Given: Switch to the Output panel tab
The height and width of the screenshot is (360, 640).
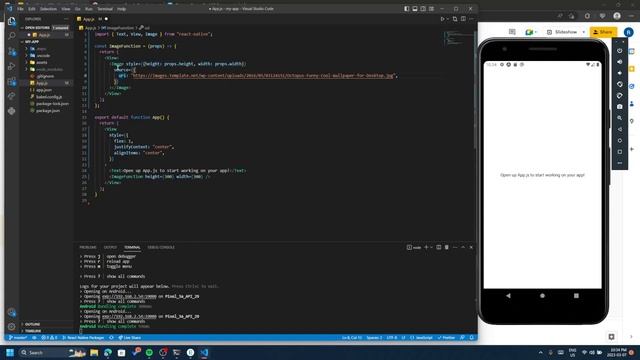Looking at the screenshot, I should (110, 247).
